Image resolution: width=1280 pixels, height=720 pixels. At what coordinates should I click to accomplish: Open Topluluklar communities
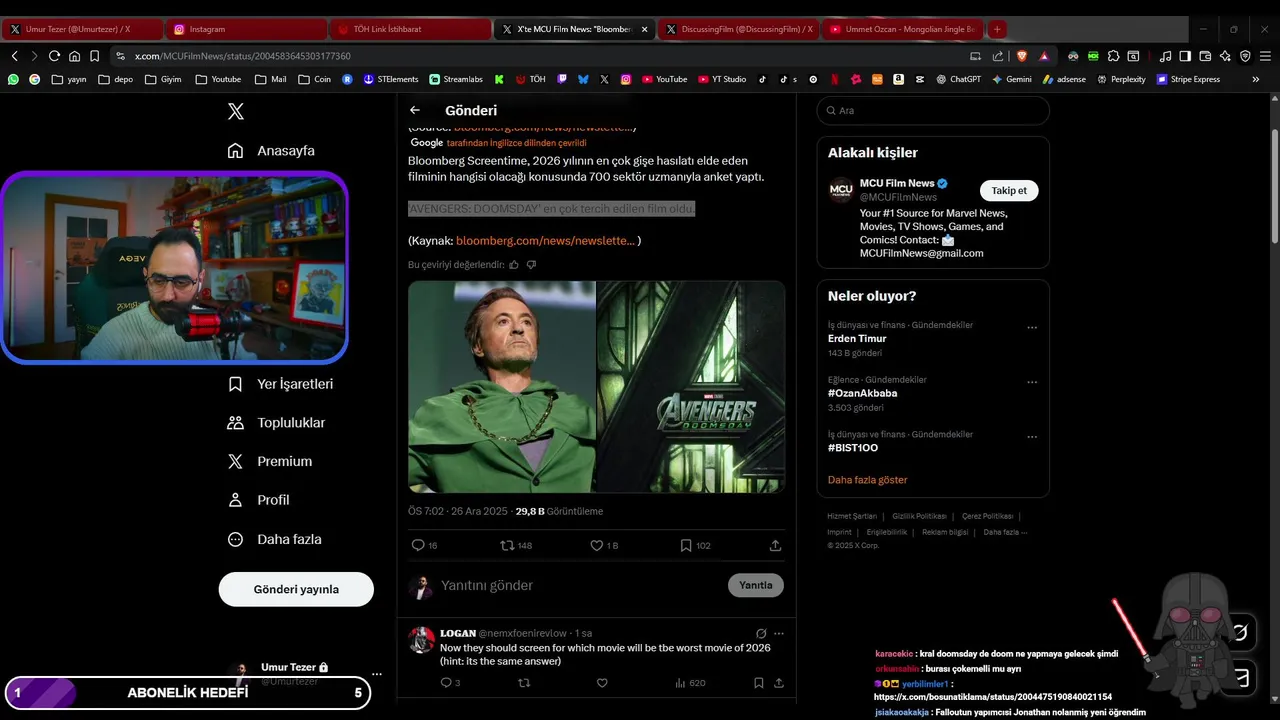[276, 423]
